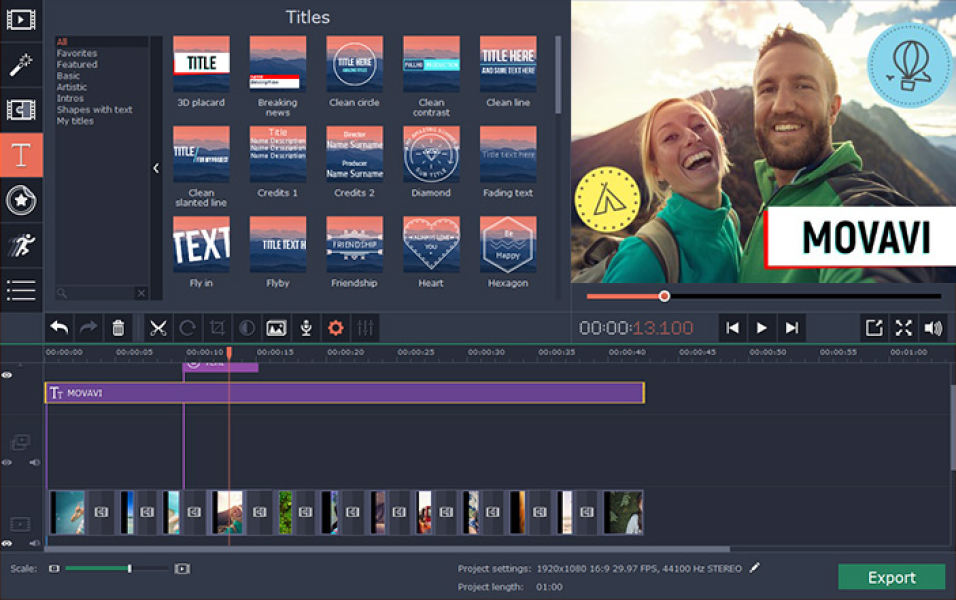956x600 pixels.
Task: Click the Export button
Action: click(x=891, y=577)
